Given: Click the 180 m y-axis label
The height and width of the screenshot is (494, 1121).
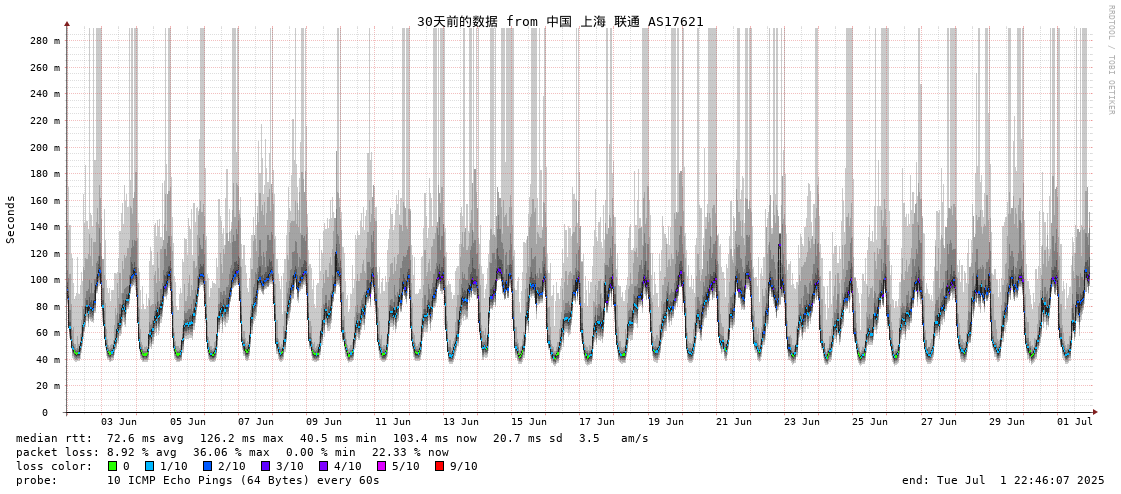Looking at the screenshot, I should tap(45, 174).
